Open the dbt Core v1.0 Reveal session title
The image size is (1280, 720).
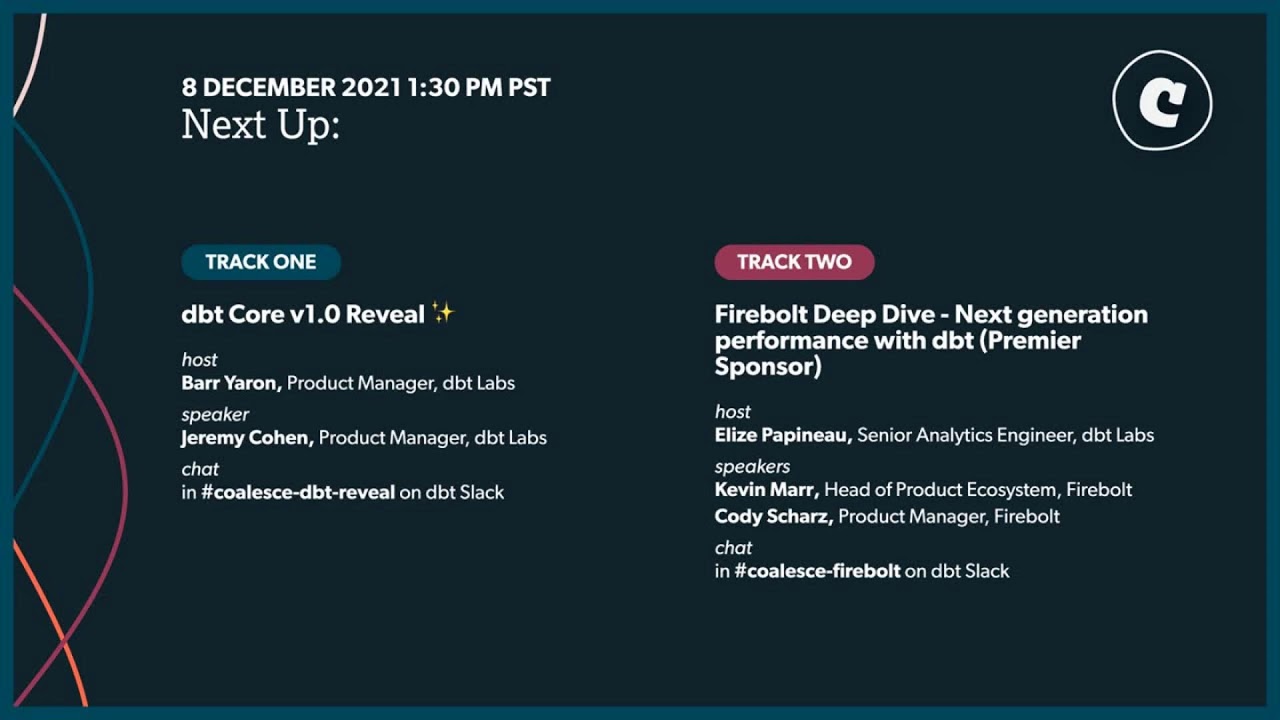point(303,314)
